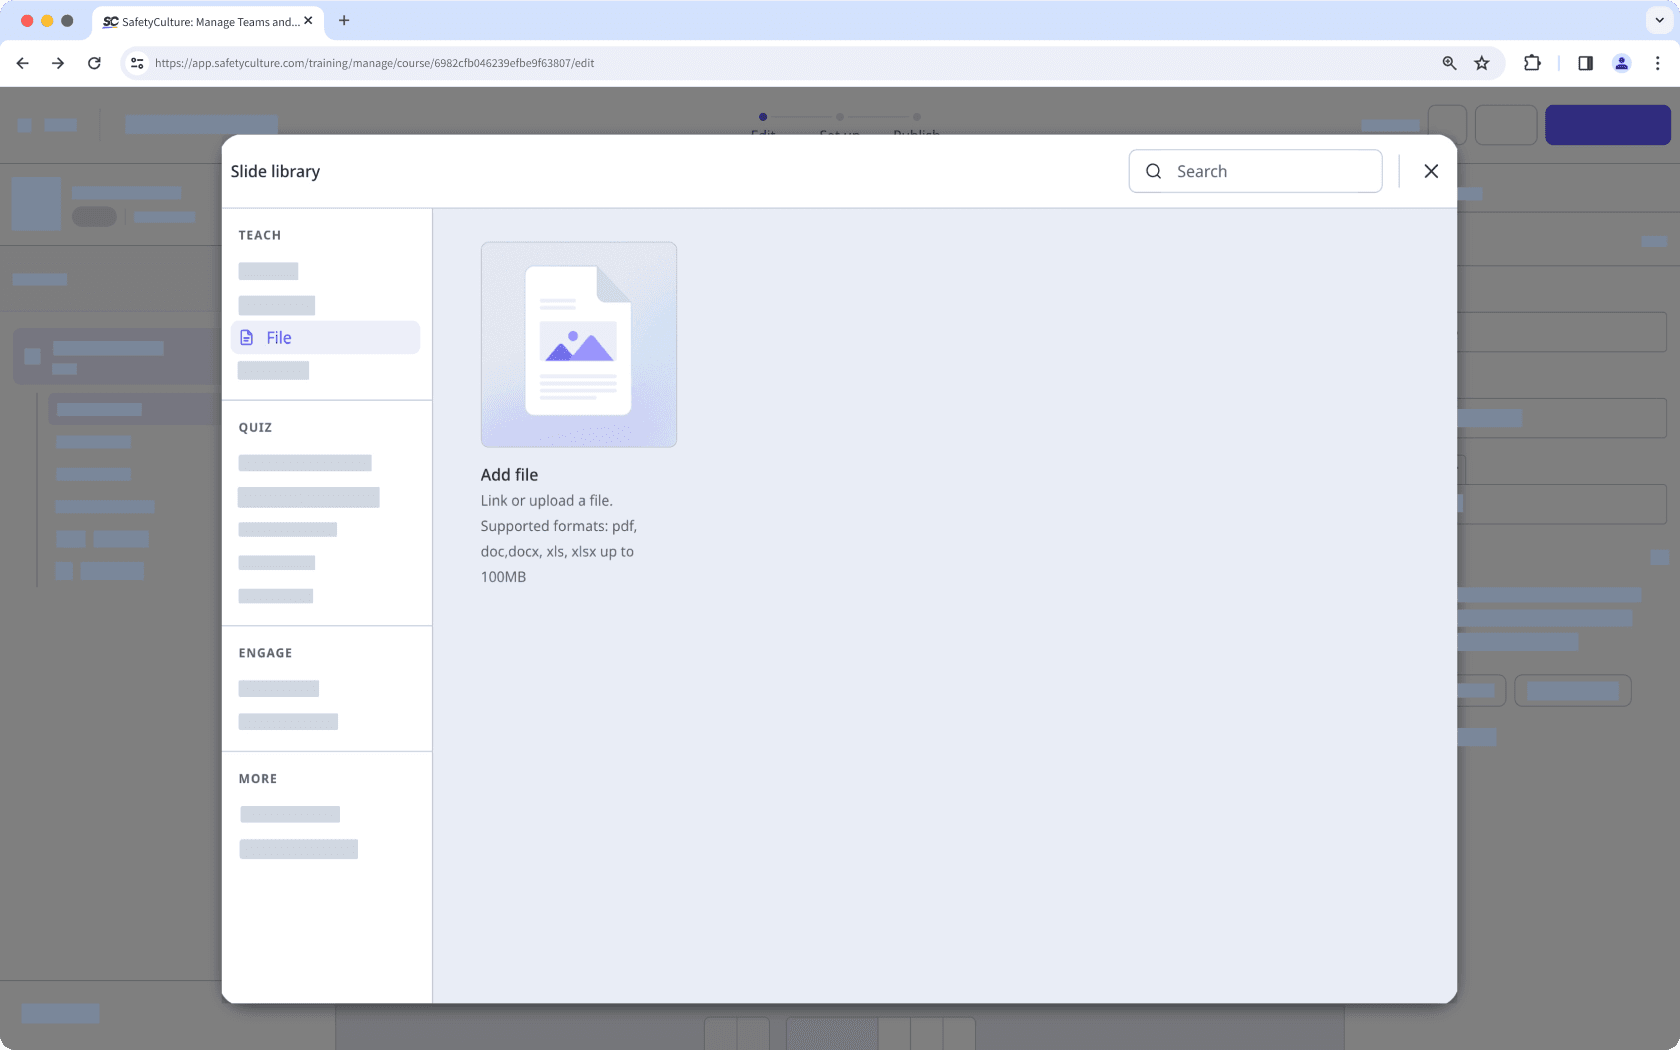
Task: Reload the SafetyCulture page
Action: 94,62
